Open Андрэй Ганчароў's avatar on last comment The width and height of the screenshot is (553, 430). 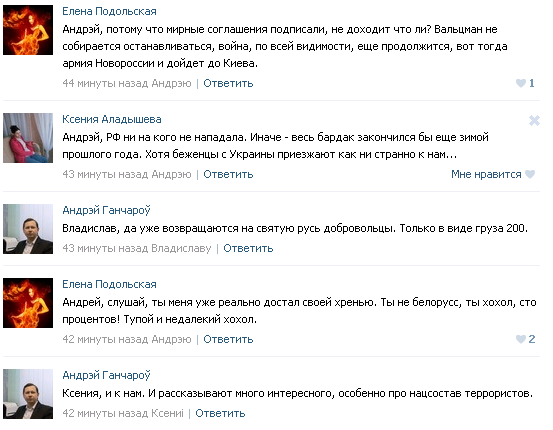[28, 394]
